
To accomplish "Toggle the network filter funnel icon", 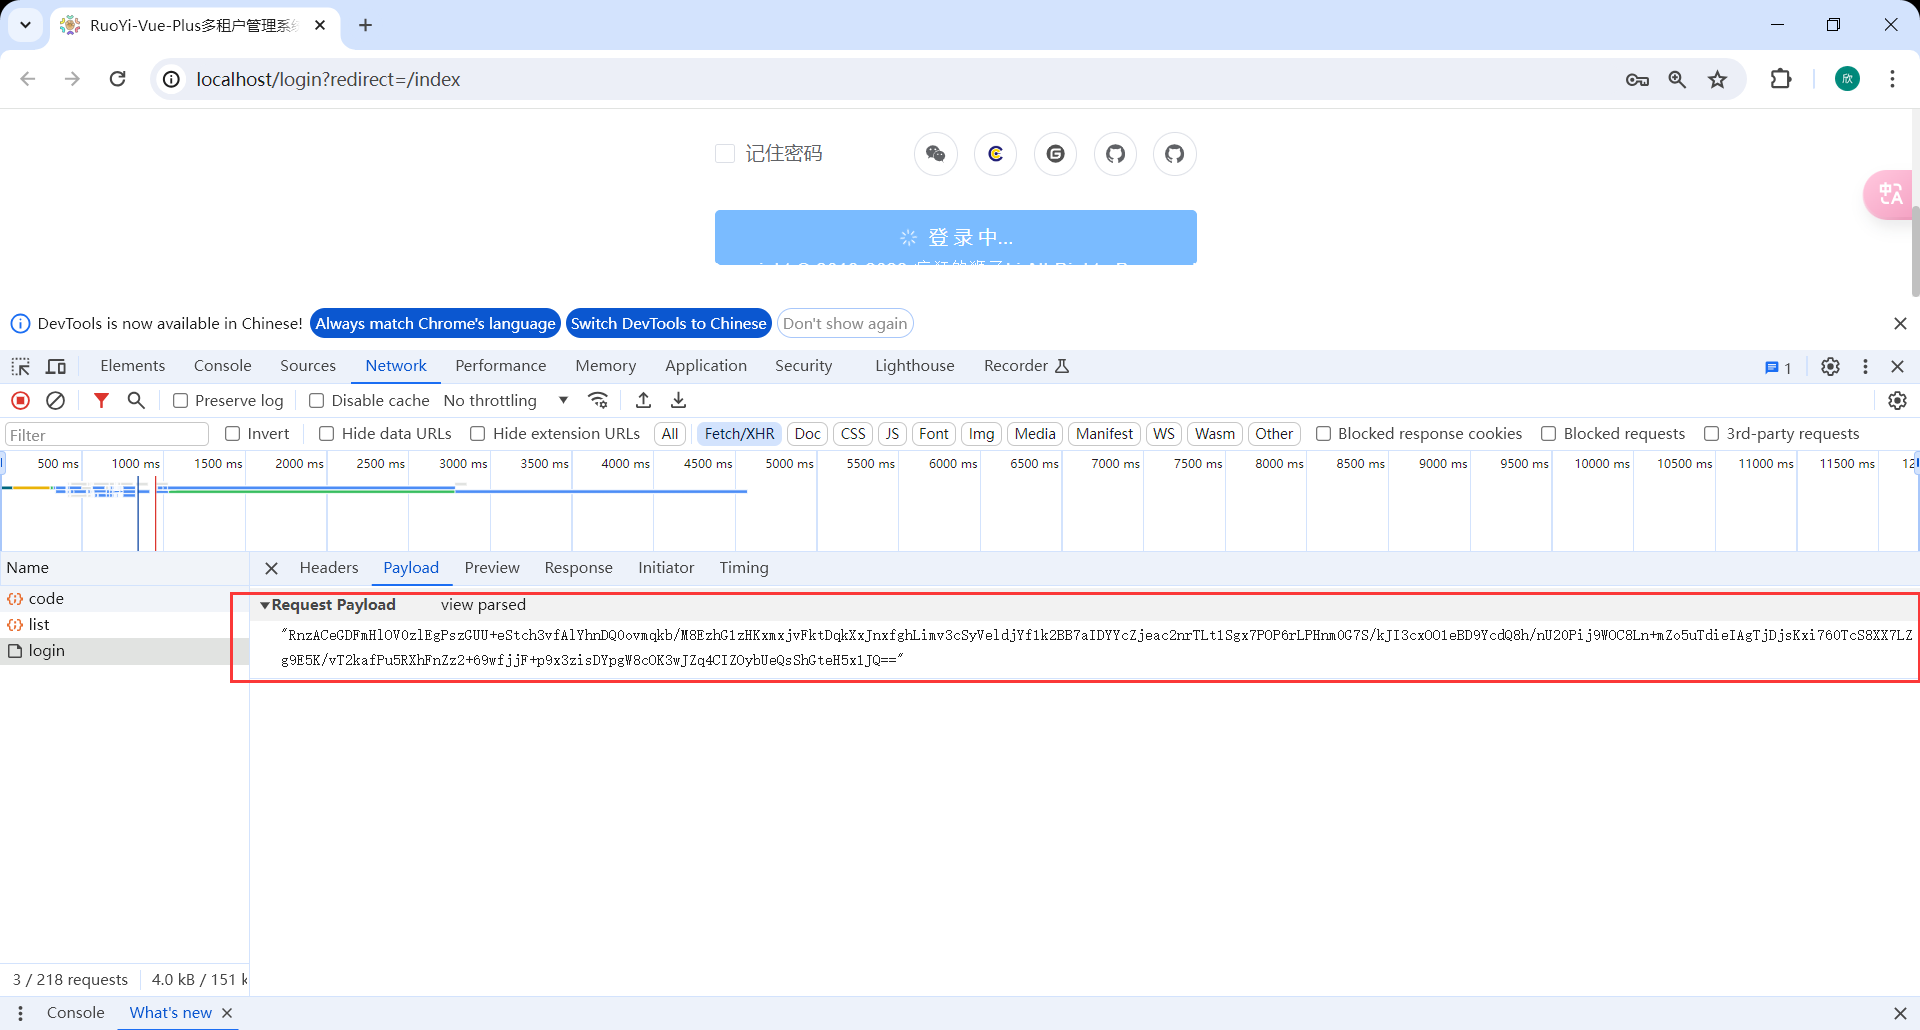I will point(101,400).
